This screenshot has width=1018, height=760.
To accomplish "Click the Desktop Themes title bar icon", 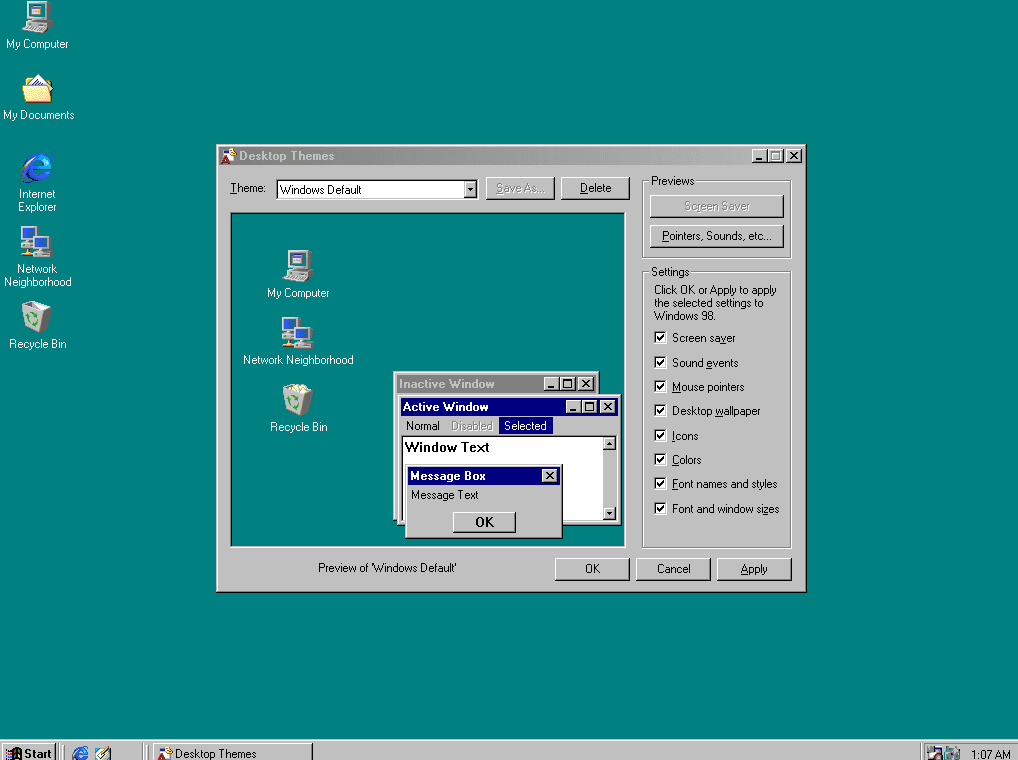I will coord(228,156).
